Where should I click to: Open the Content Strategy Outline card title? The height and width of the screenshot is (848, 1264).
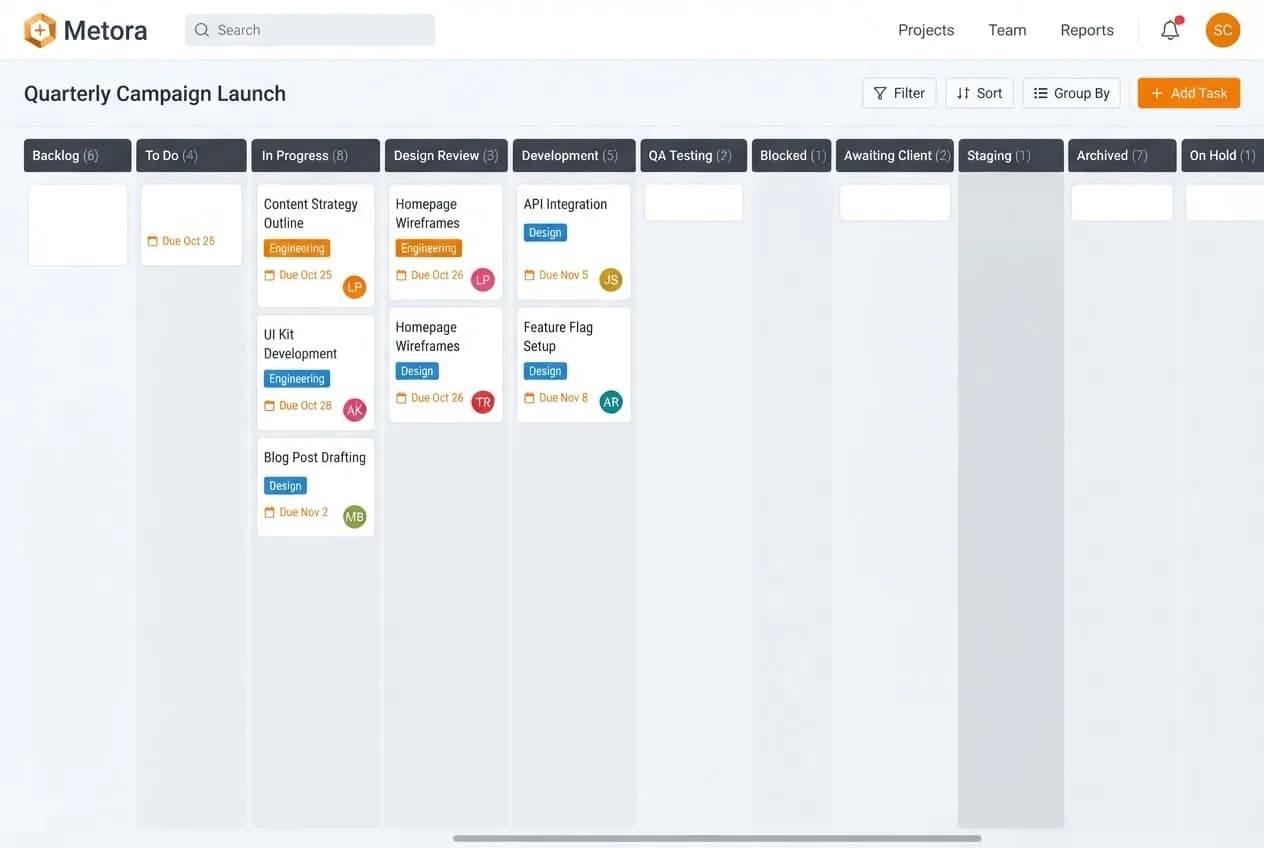(x=311, y=213)
